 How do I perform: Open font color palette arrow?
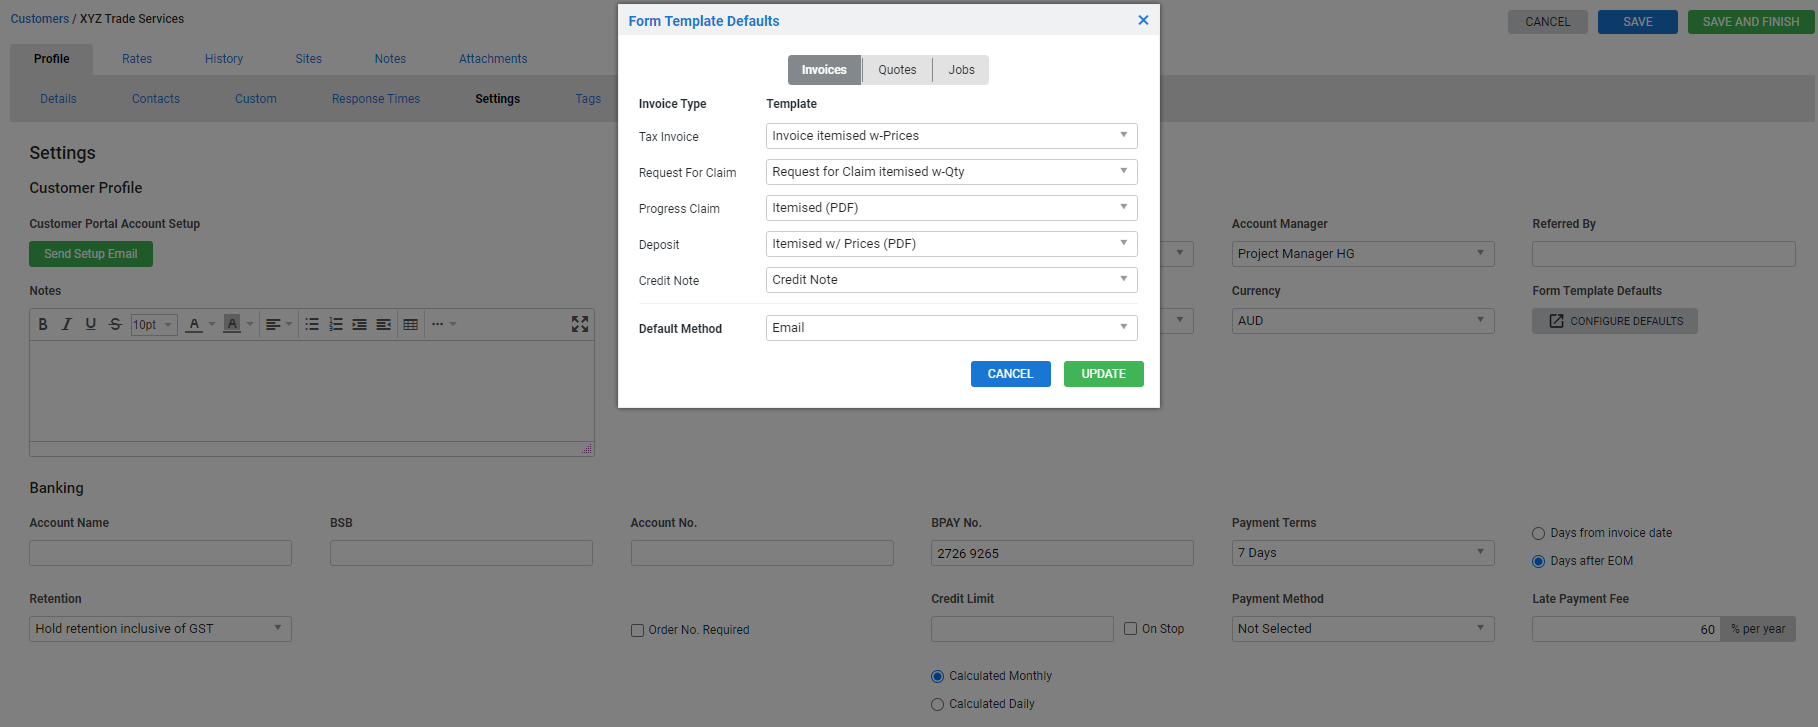pos(211,324)
